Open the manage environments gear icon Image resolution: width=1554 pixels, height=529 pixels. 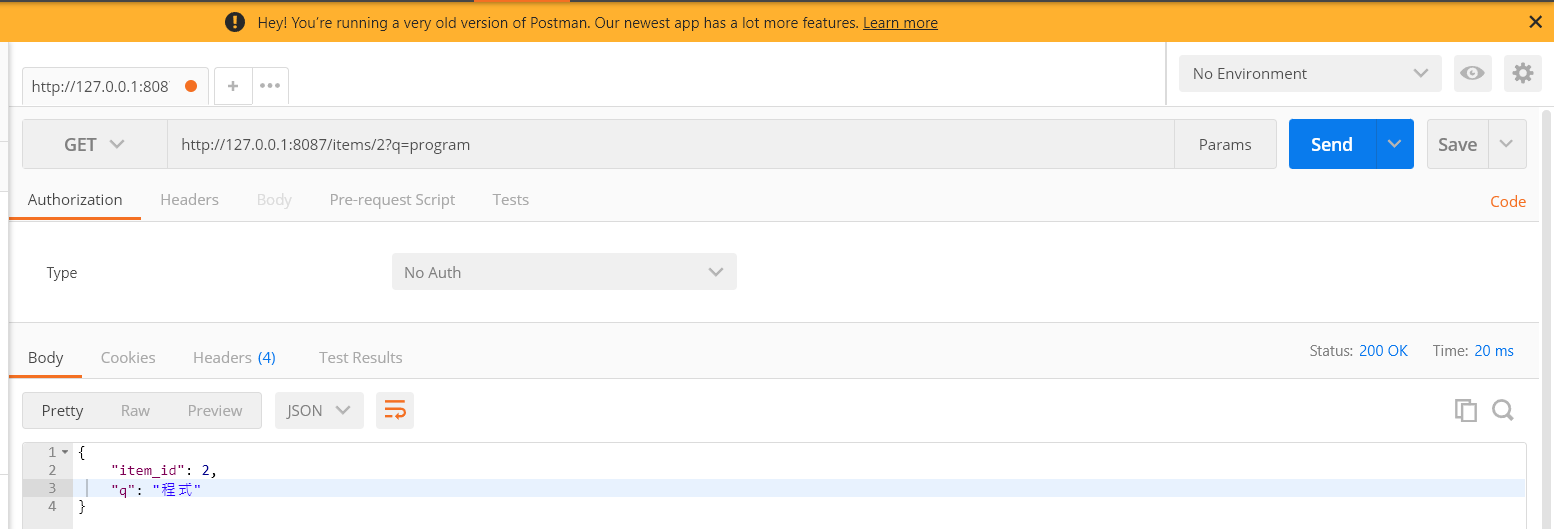(1523, 73)
